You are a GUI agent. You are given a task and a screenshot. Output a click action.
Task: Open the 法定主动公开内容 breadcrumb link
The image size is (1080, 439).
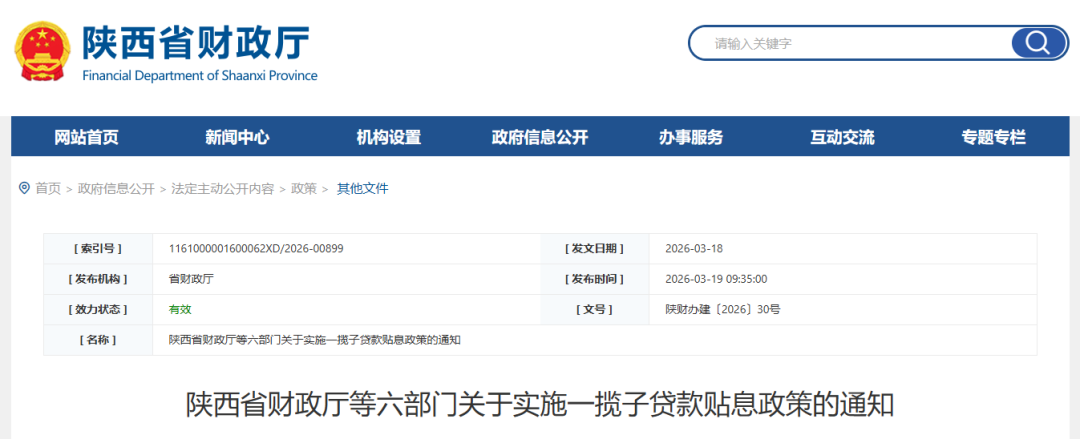tap(222, 188)
